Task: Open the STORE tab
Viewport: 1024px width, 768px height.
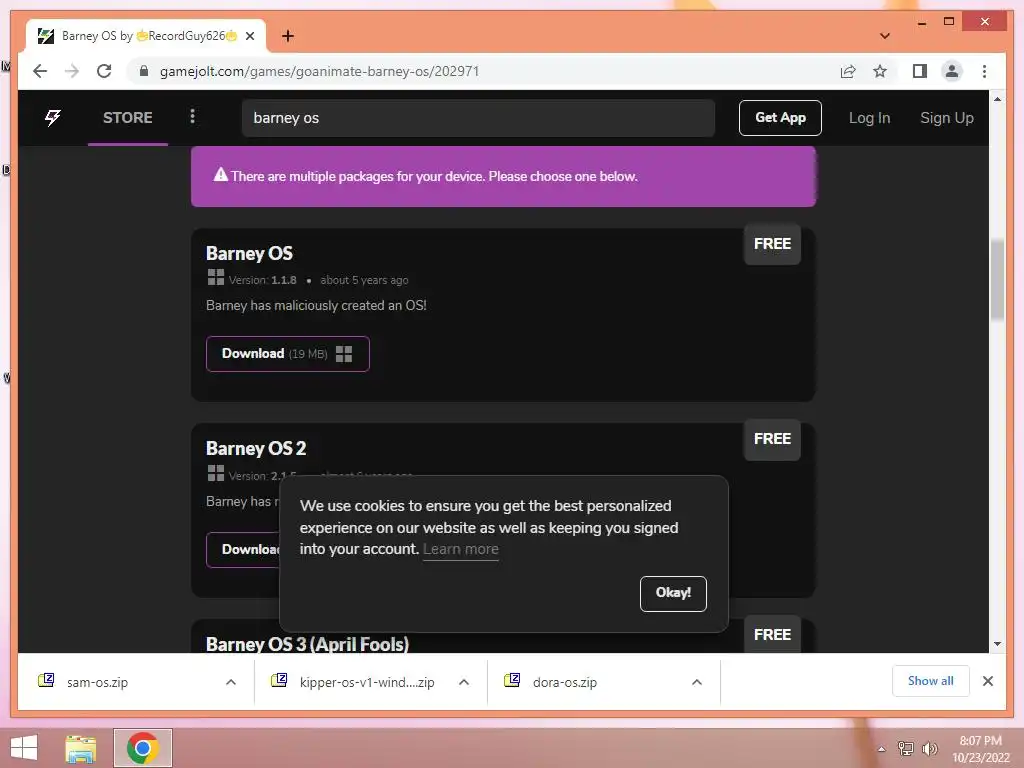Action: [x=128, y=118]
